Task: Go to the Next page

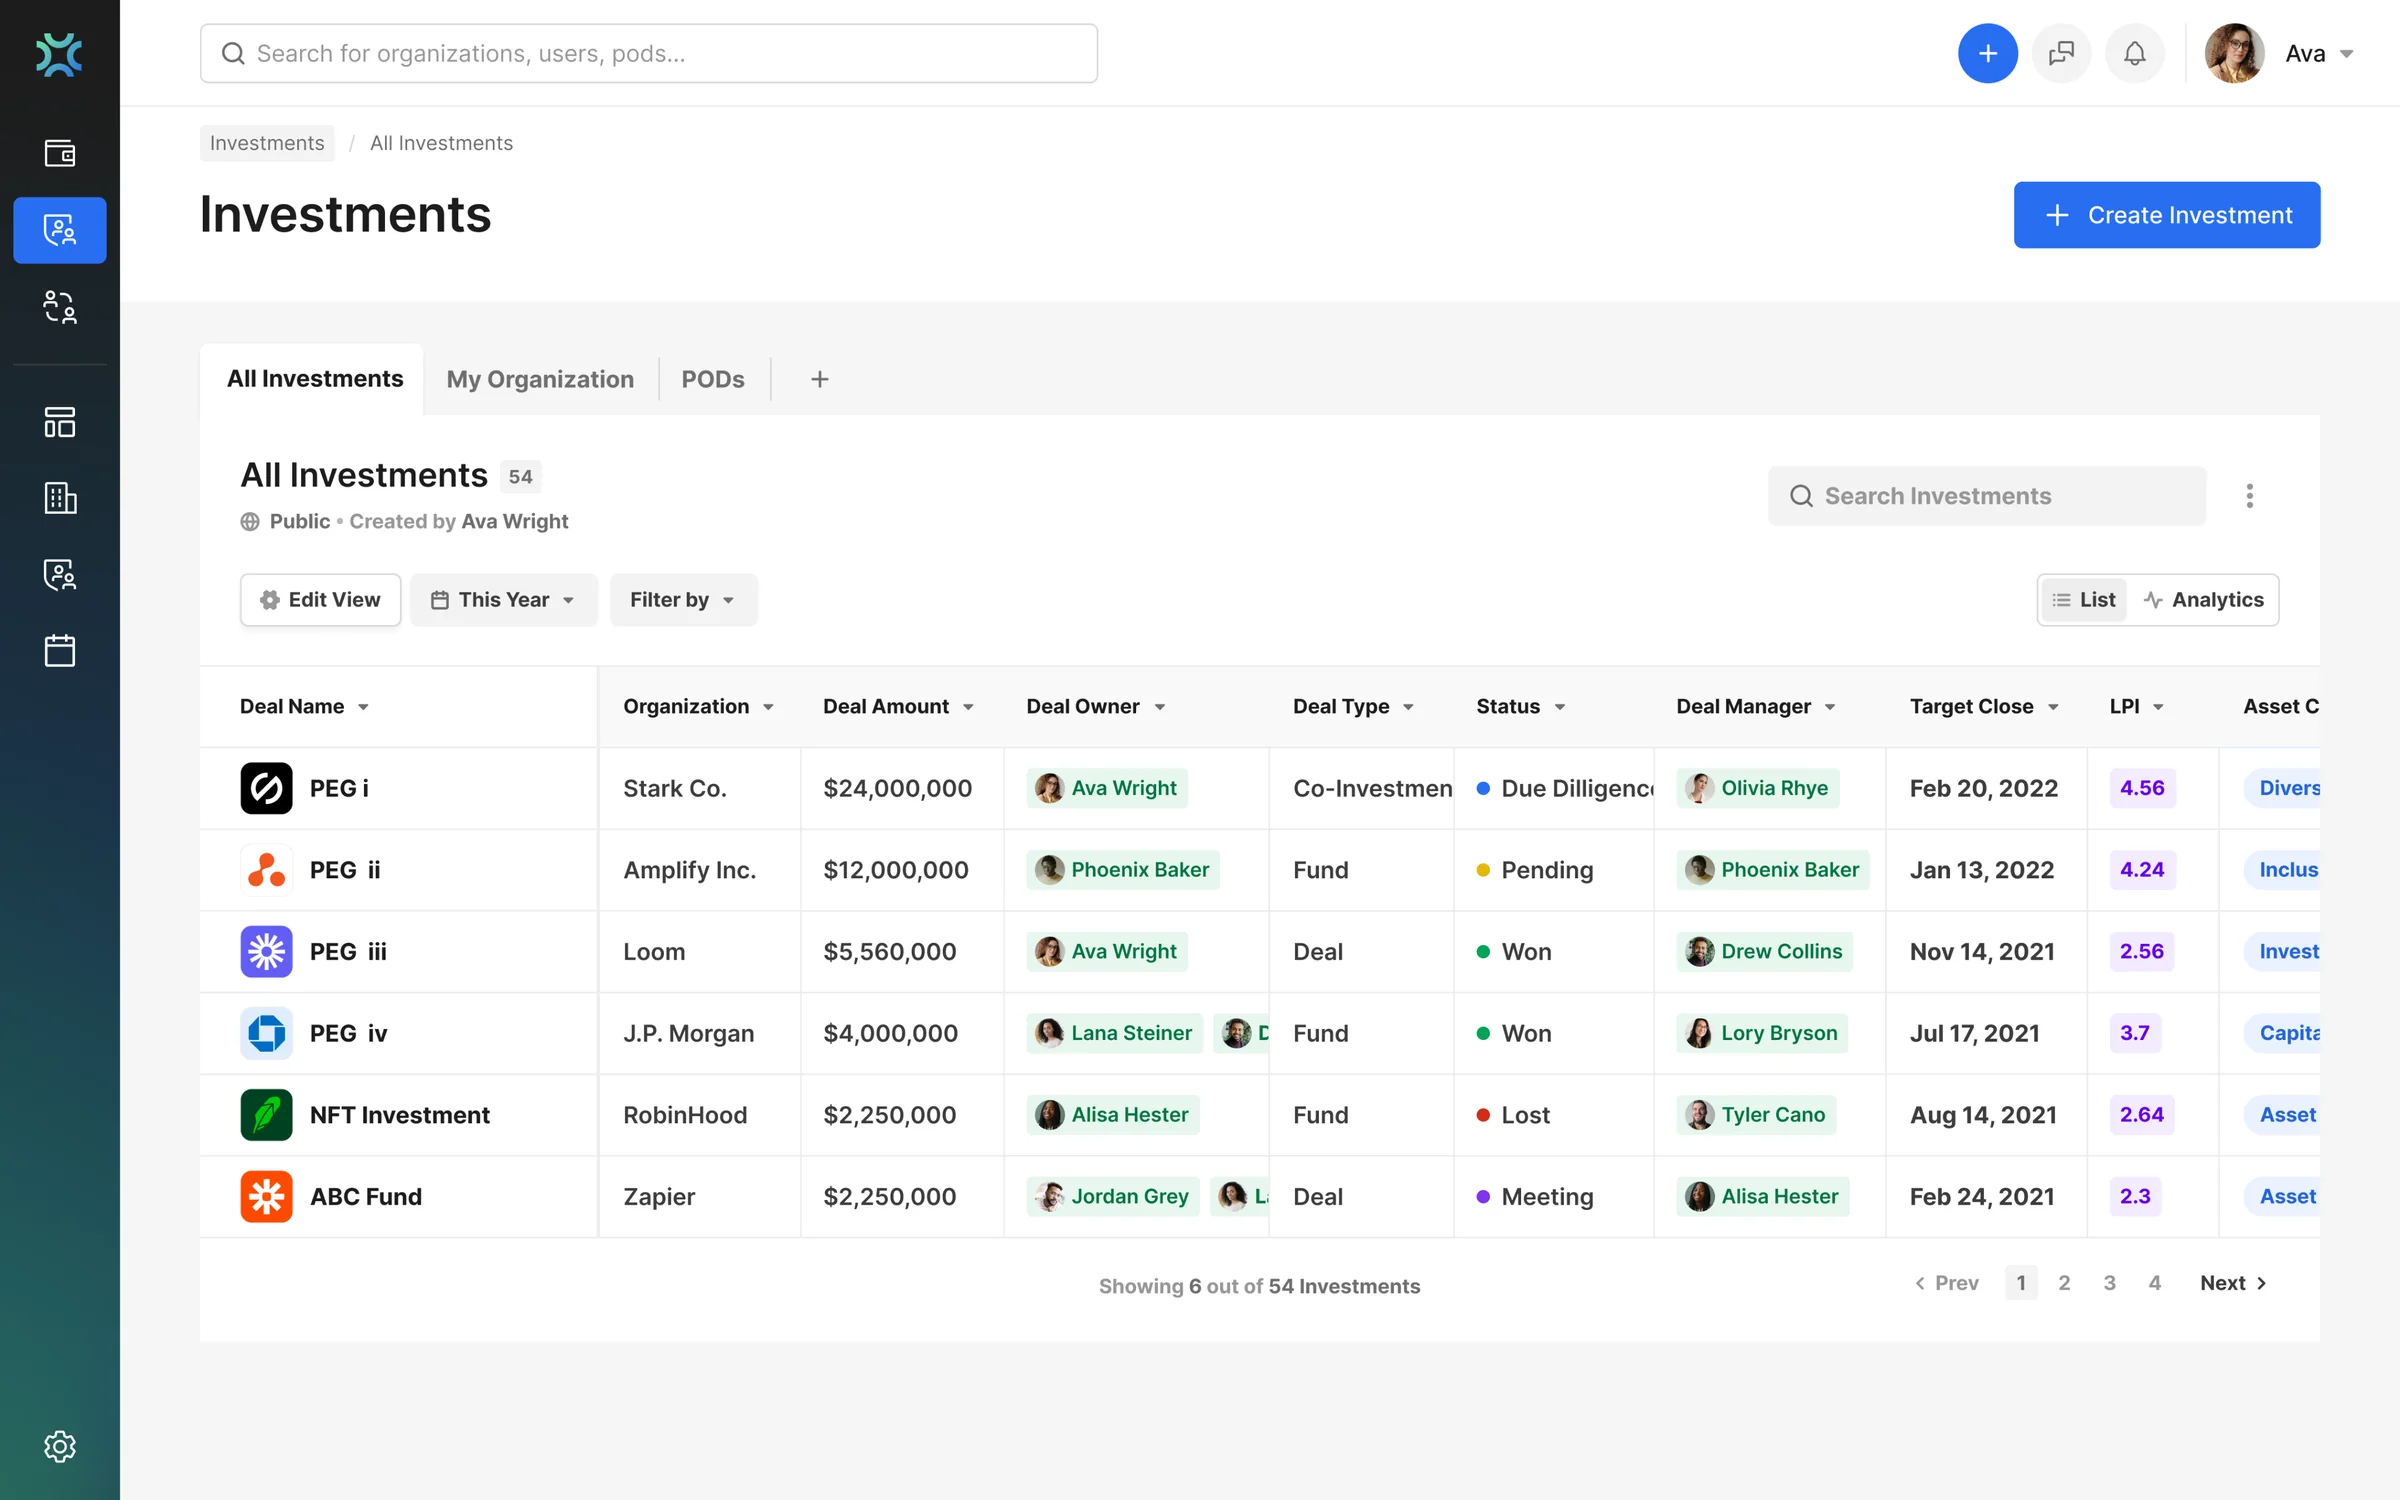Action: (x=2233, y=1283)
